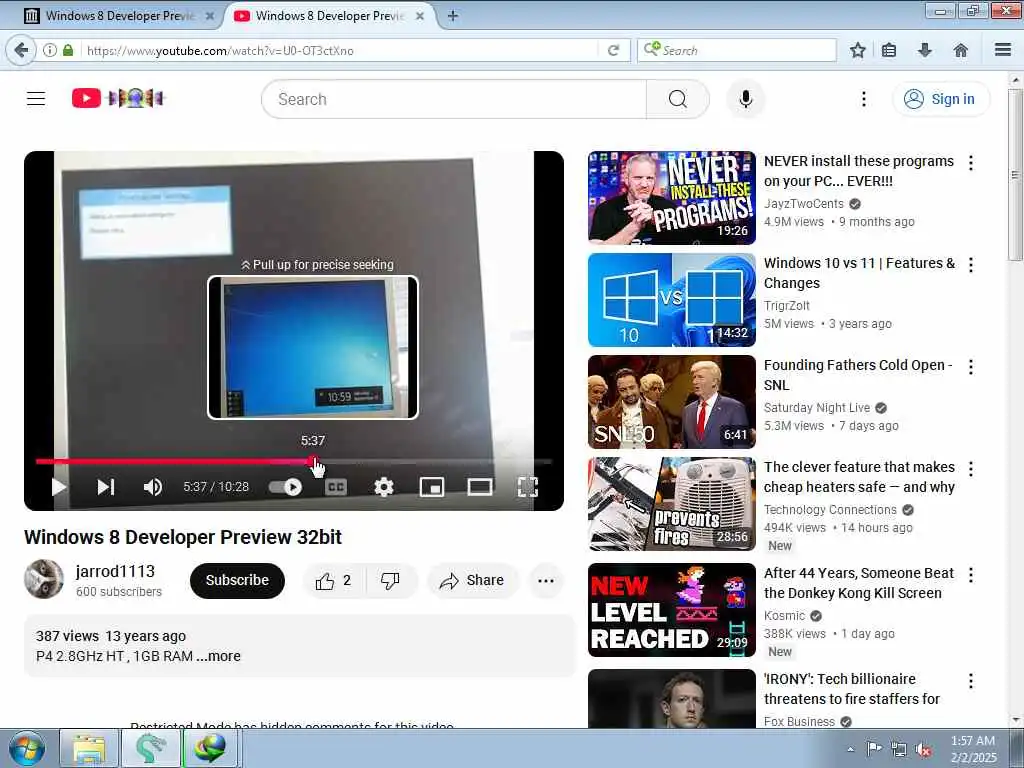Viewport: 1024px width, 768px height.
Task: Open options menu for Founding Fathers video
Action: (970, 367)
